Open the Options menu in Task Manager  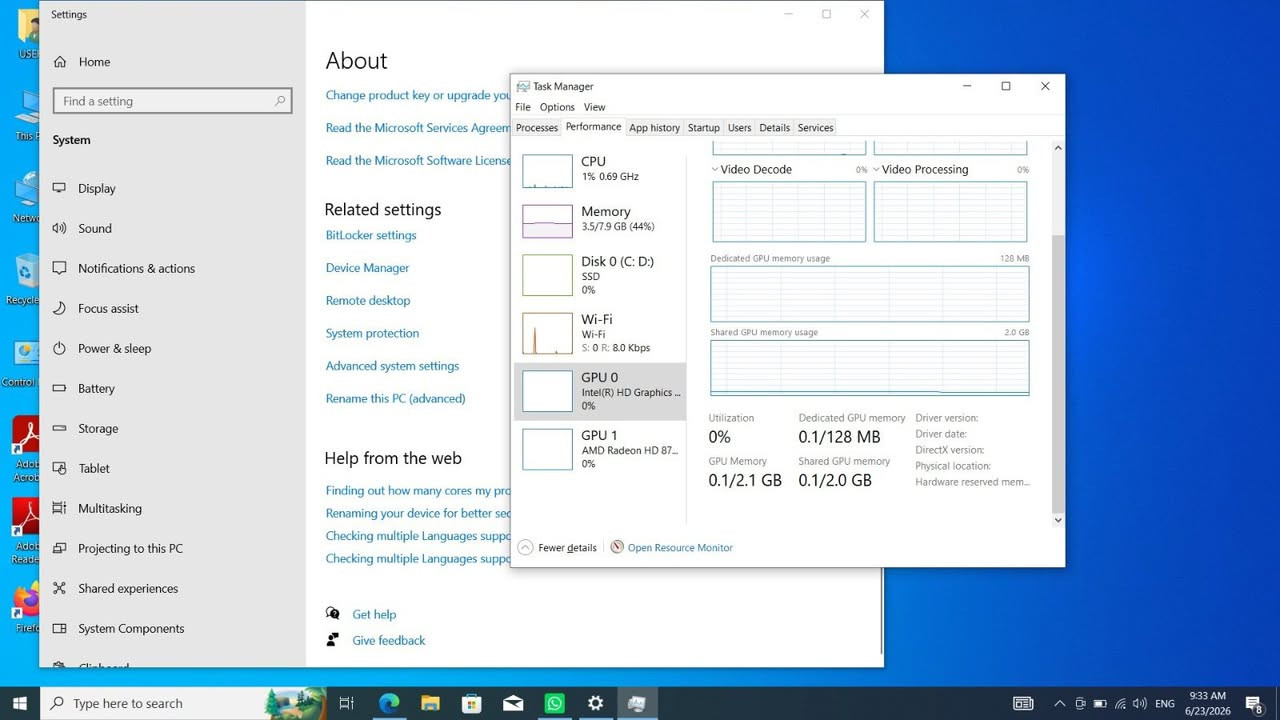point(557,107)
